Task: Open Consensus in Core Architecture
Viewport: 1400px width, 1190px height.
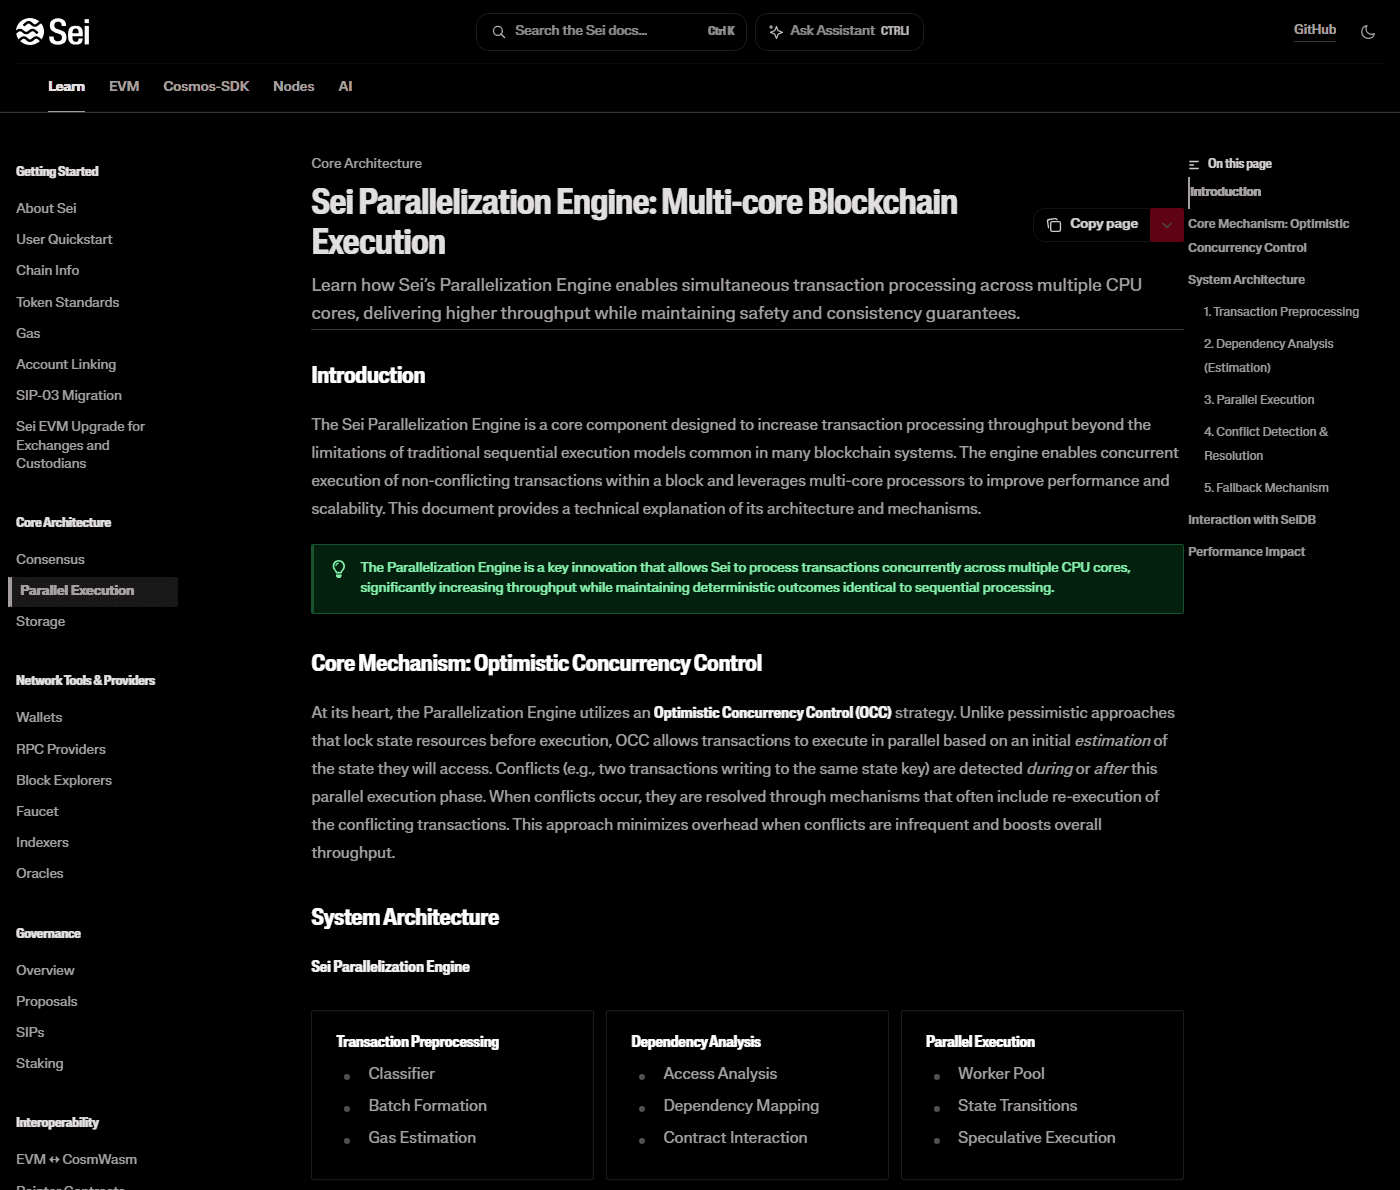Action: (x=50, y=559)
